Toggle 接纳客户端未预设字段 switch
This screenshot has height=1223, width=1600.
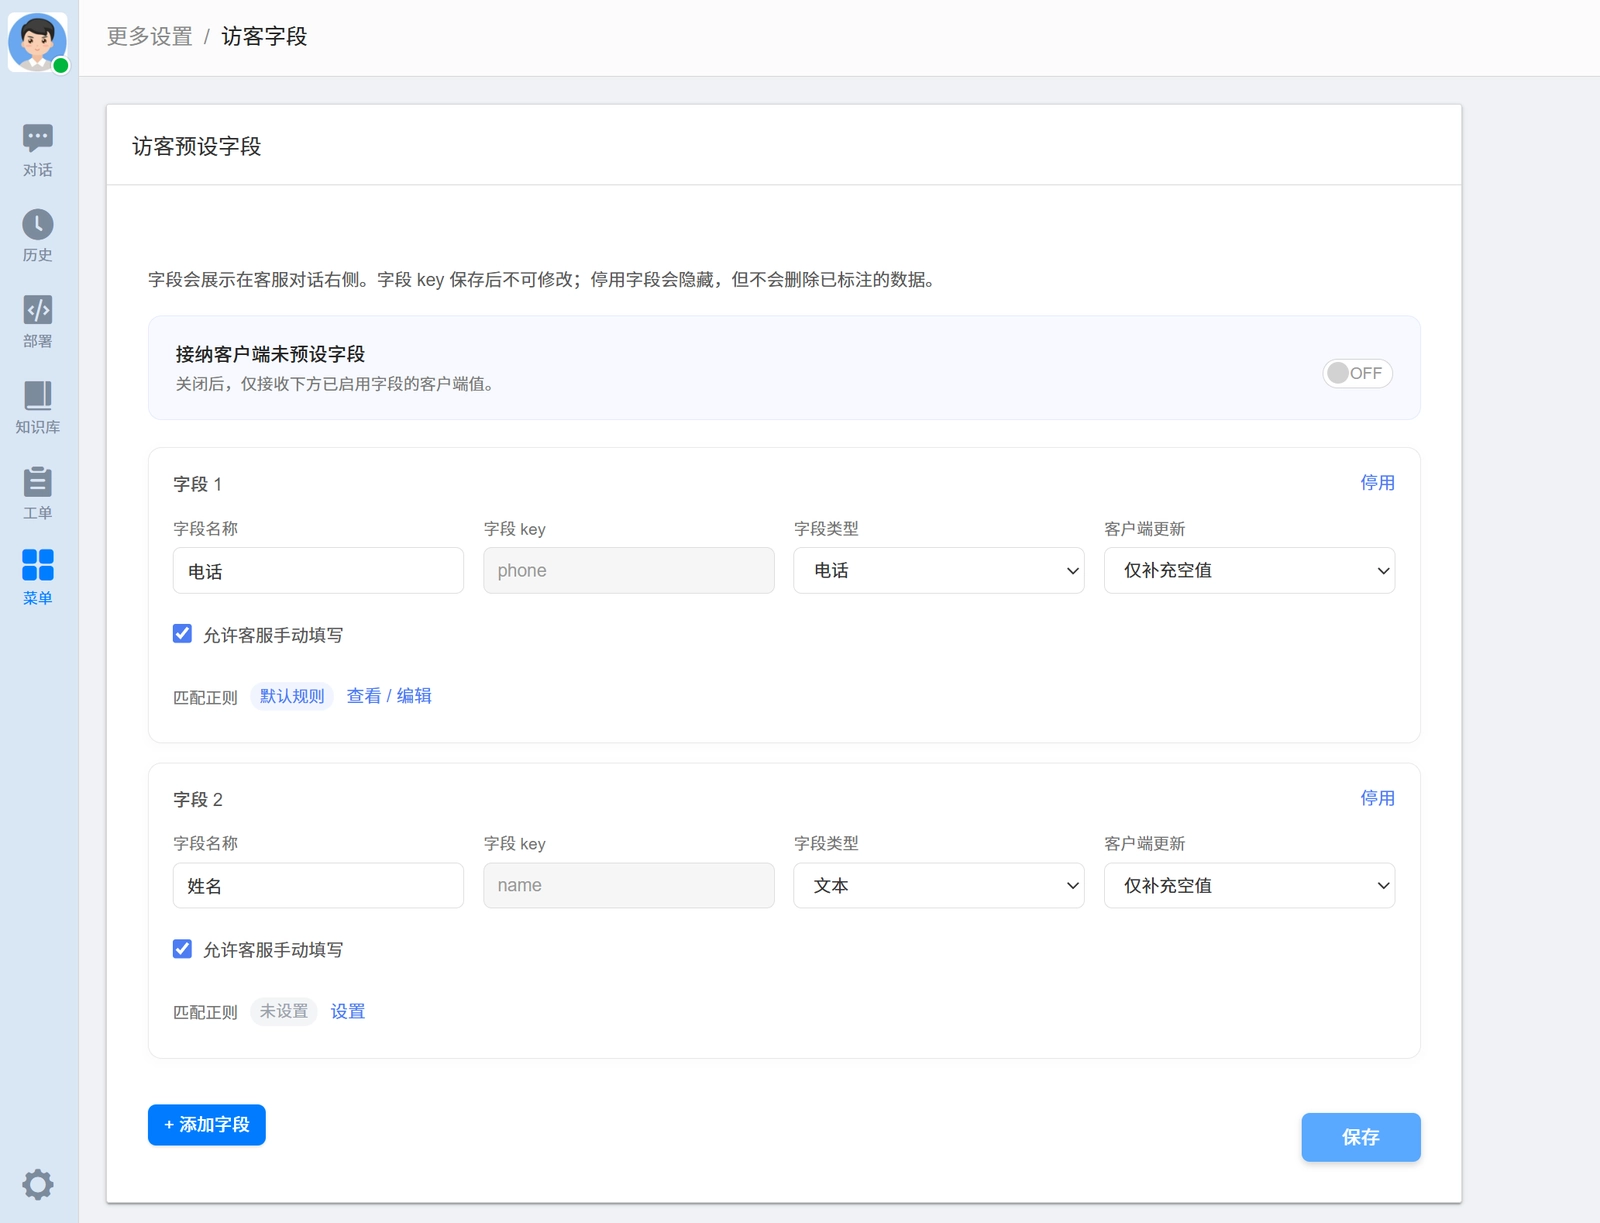click(1357, 373)
